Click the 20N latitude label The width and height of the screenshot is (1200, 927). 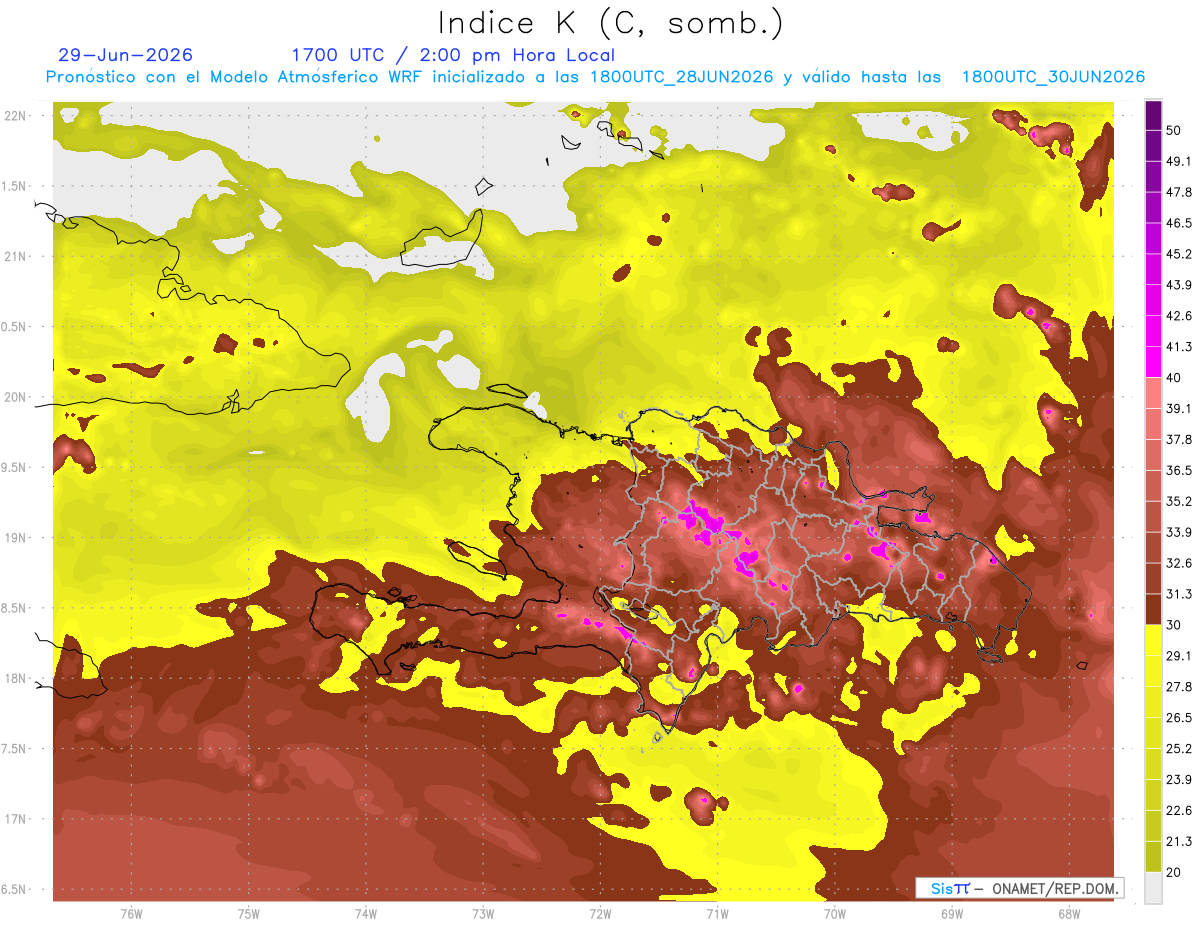(16, 397)
